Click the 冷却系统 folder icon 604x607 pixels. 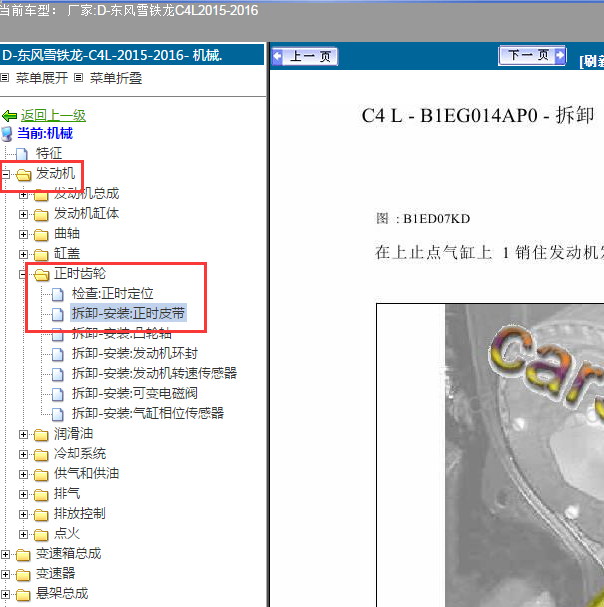tap(41, 455)
